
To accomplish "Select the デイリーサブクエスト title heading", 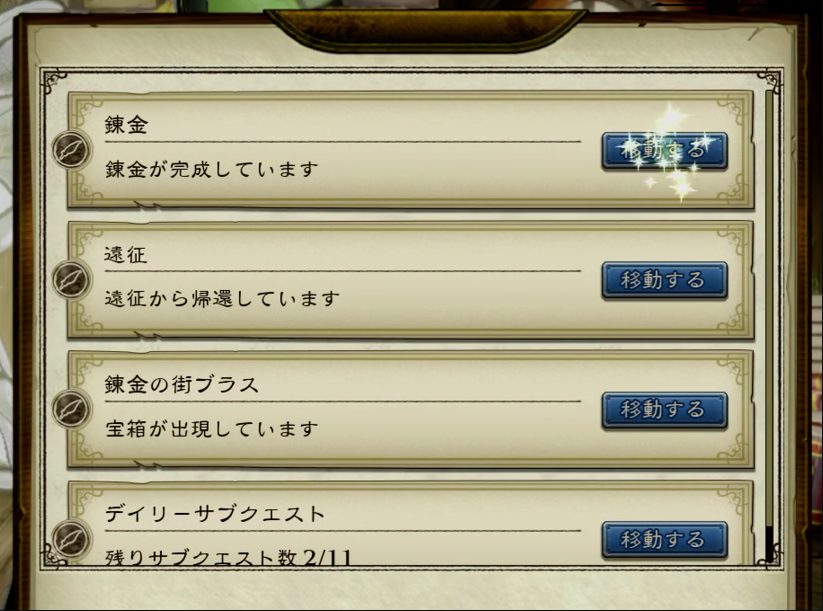I will [x=215, y=514].
